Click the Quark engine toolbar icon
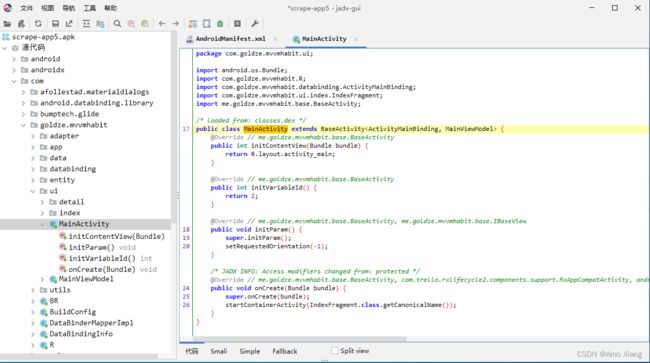This screenshot has height=363, width=650. (x=206, y=24)
